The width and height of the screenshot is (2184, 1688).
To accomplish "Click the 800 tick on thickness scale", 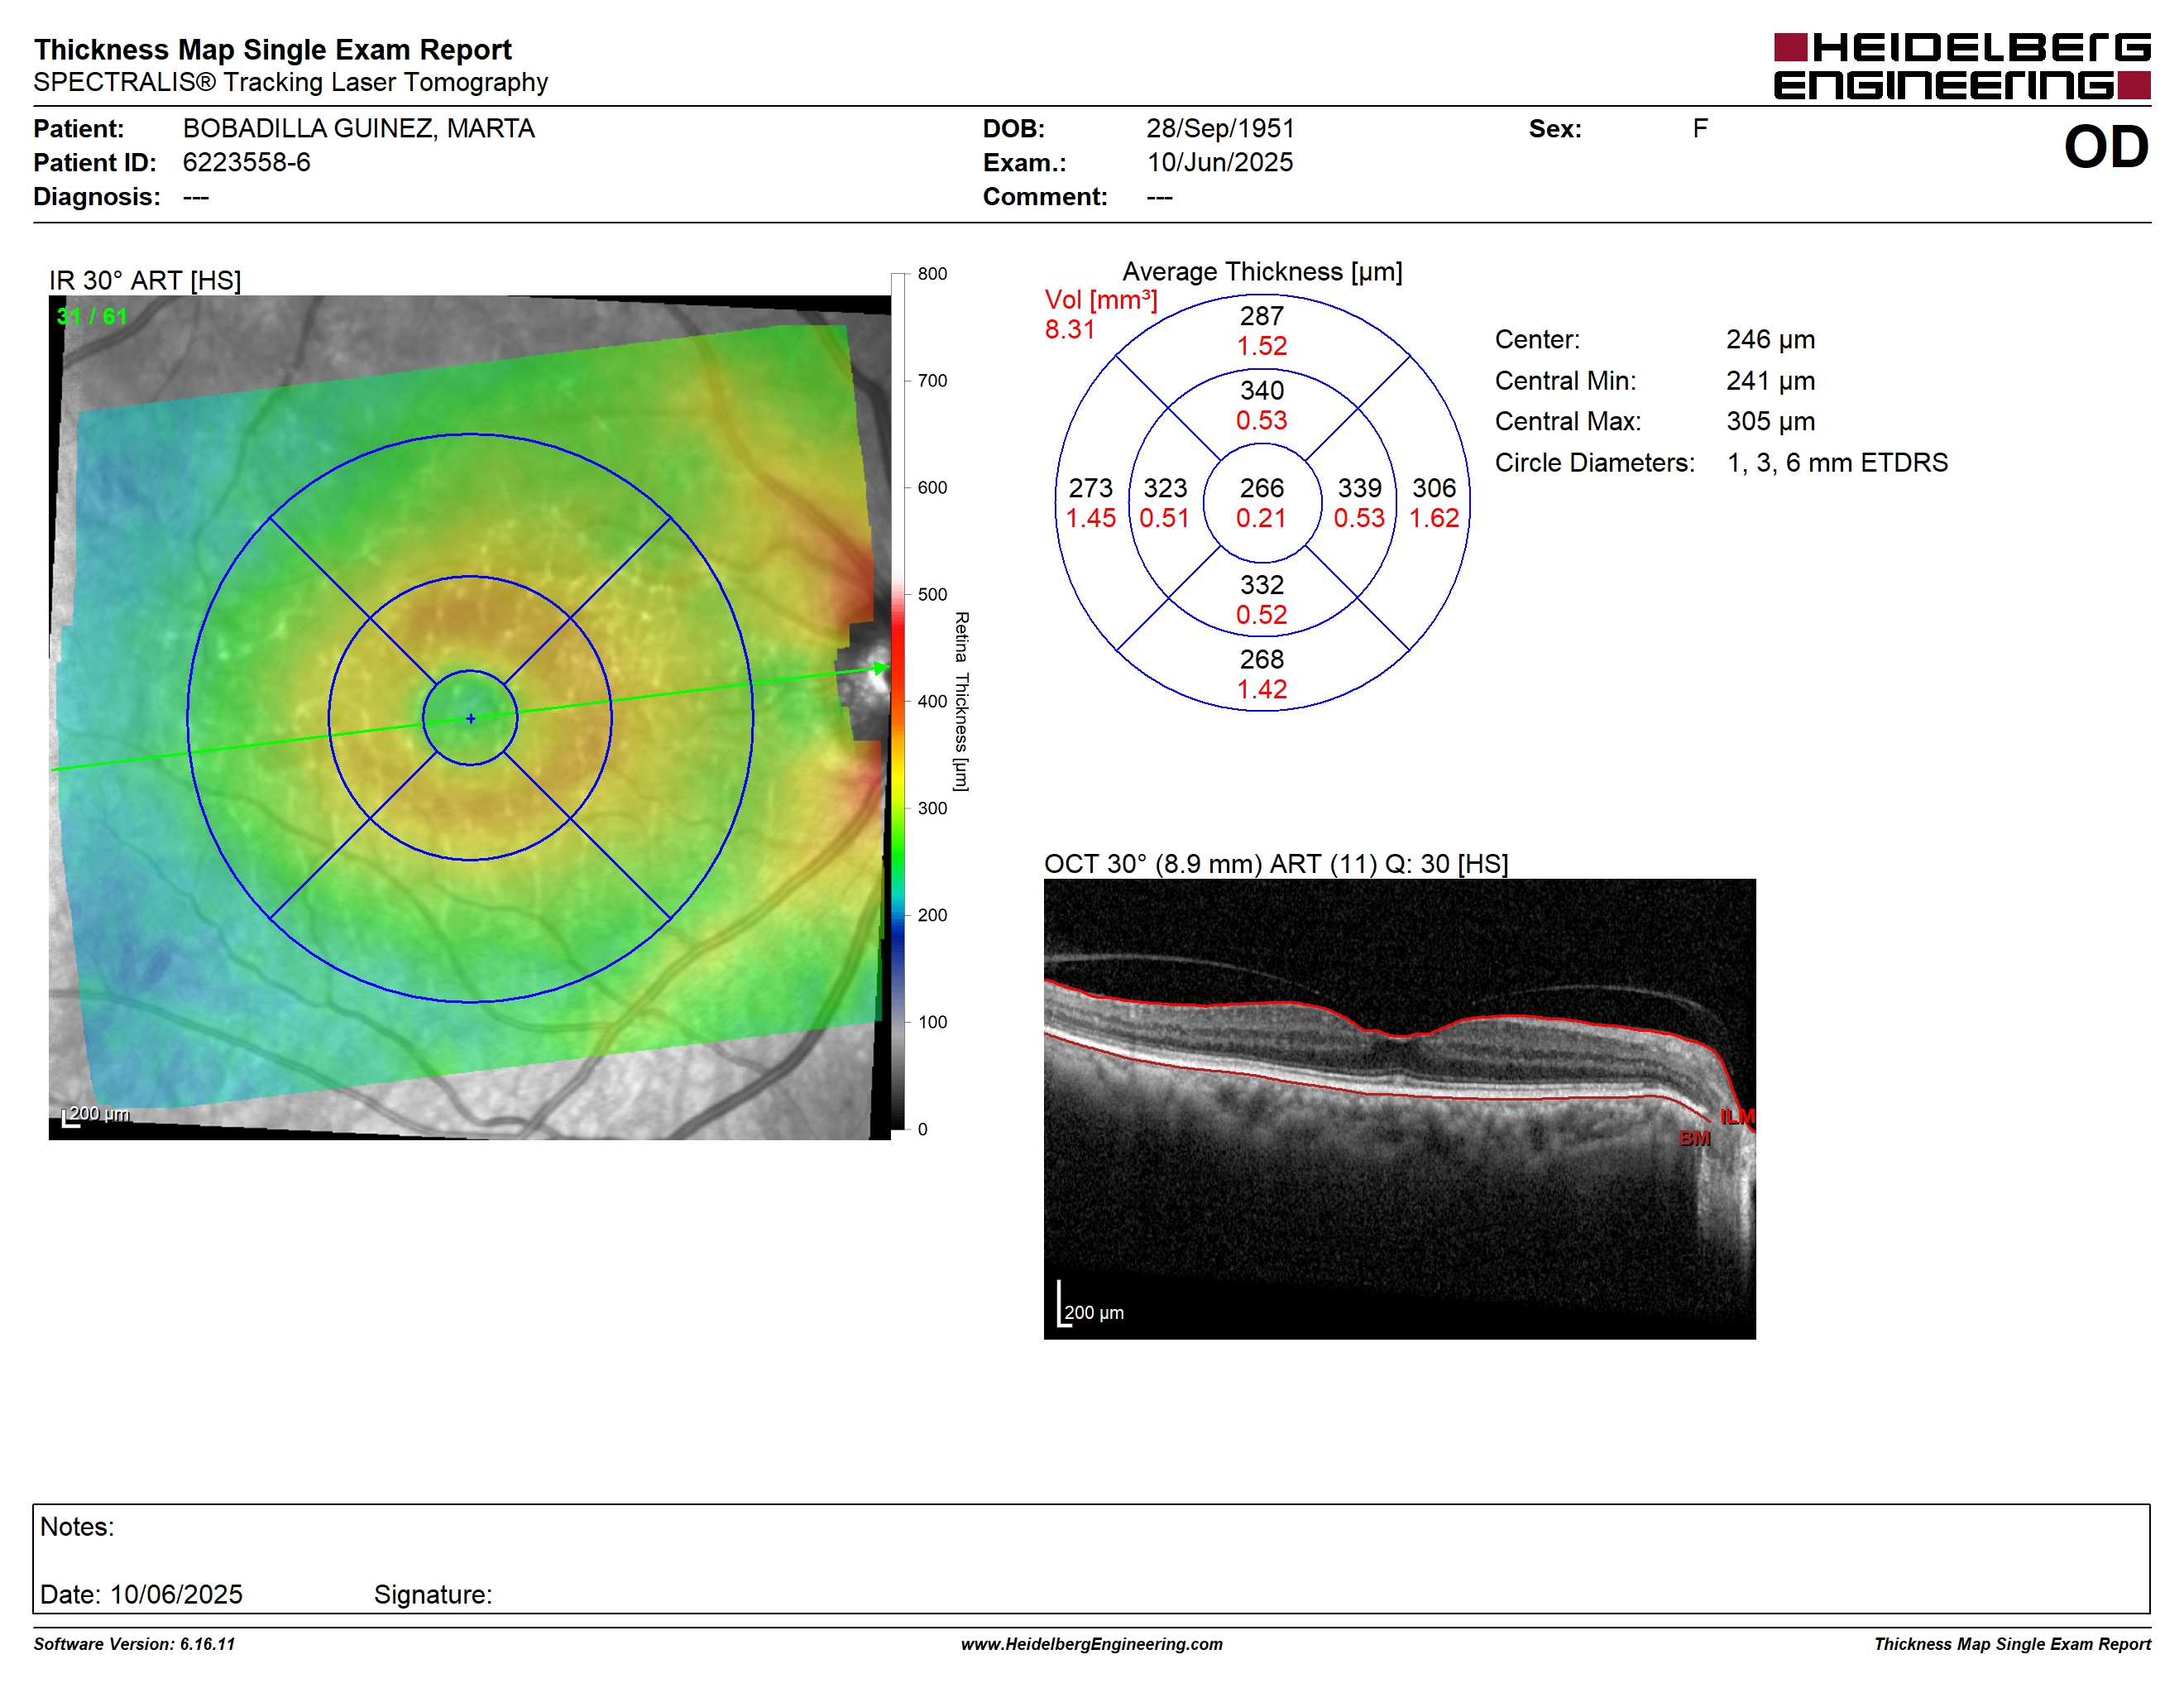I will point(932,274).
